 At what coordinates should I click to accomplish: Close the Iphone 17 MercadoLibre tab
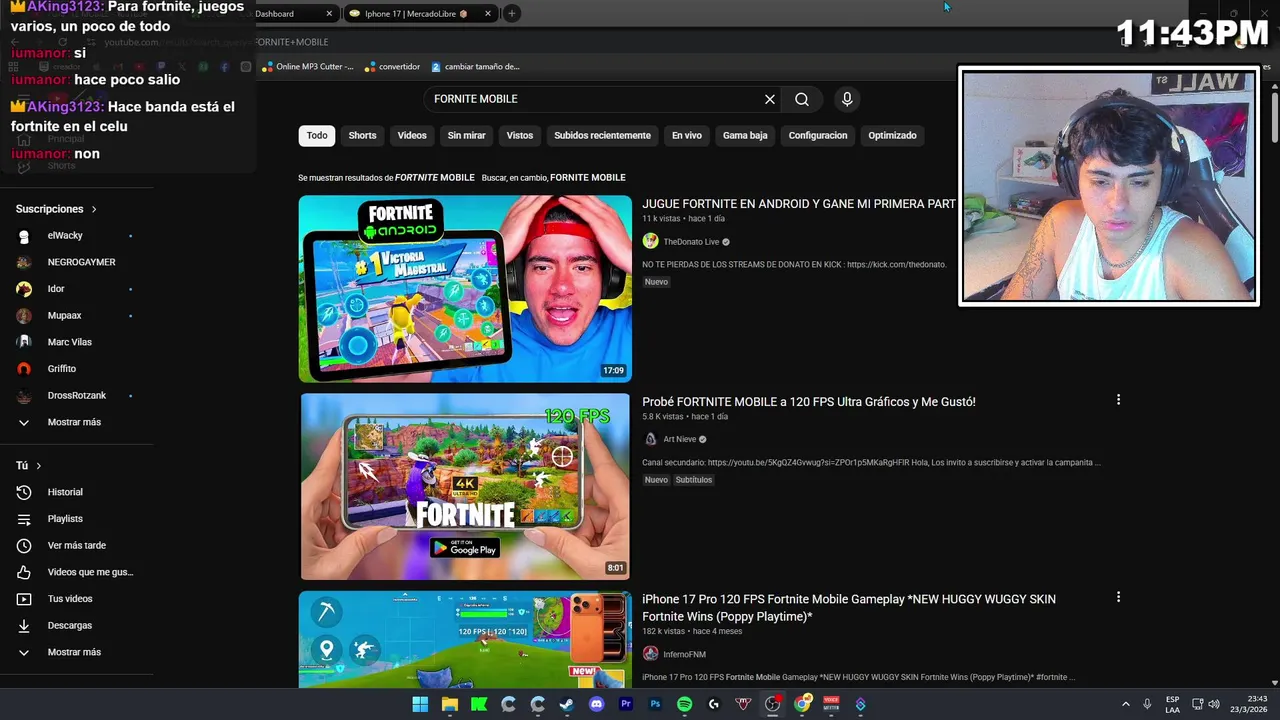[x=488, y=14]
